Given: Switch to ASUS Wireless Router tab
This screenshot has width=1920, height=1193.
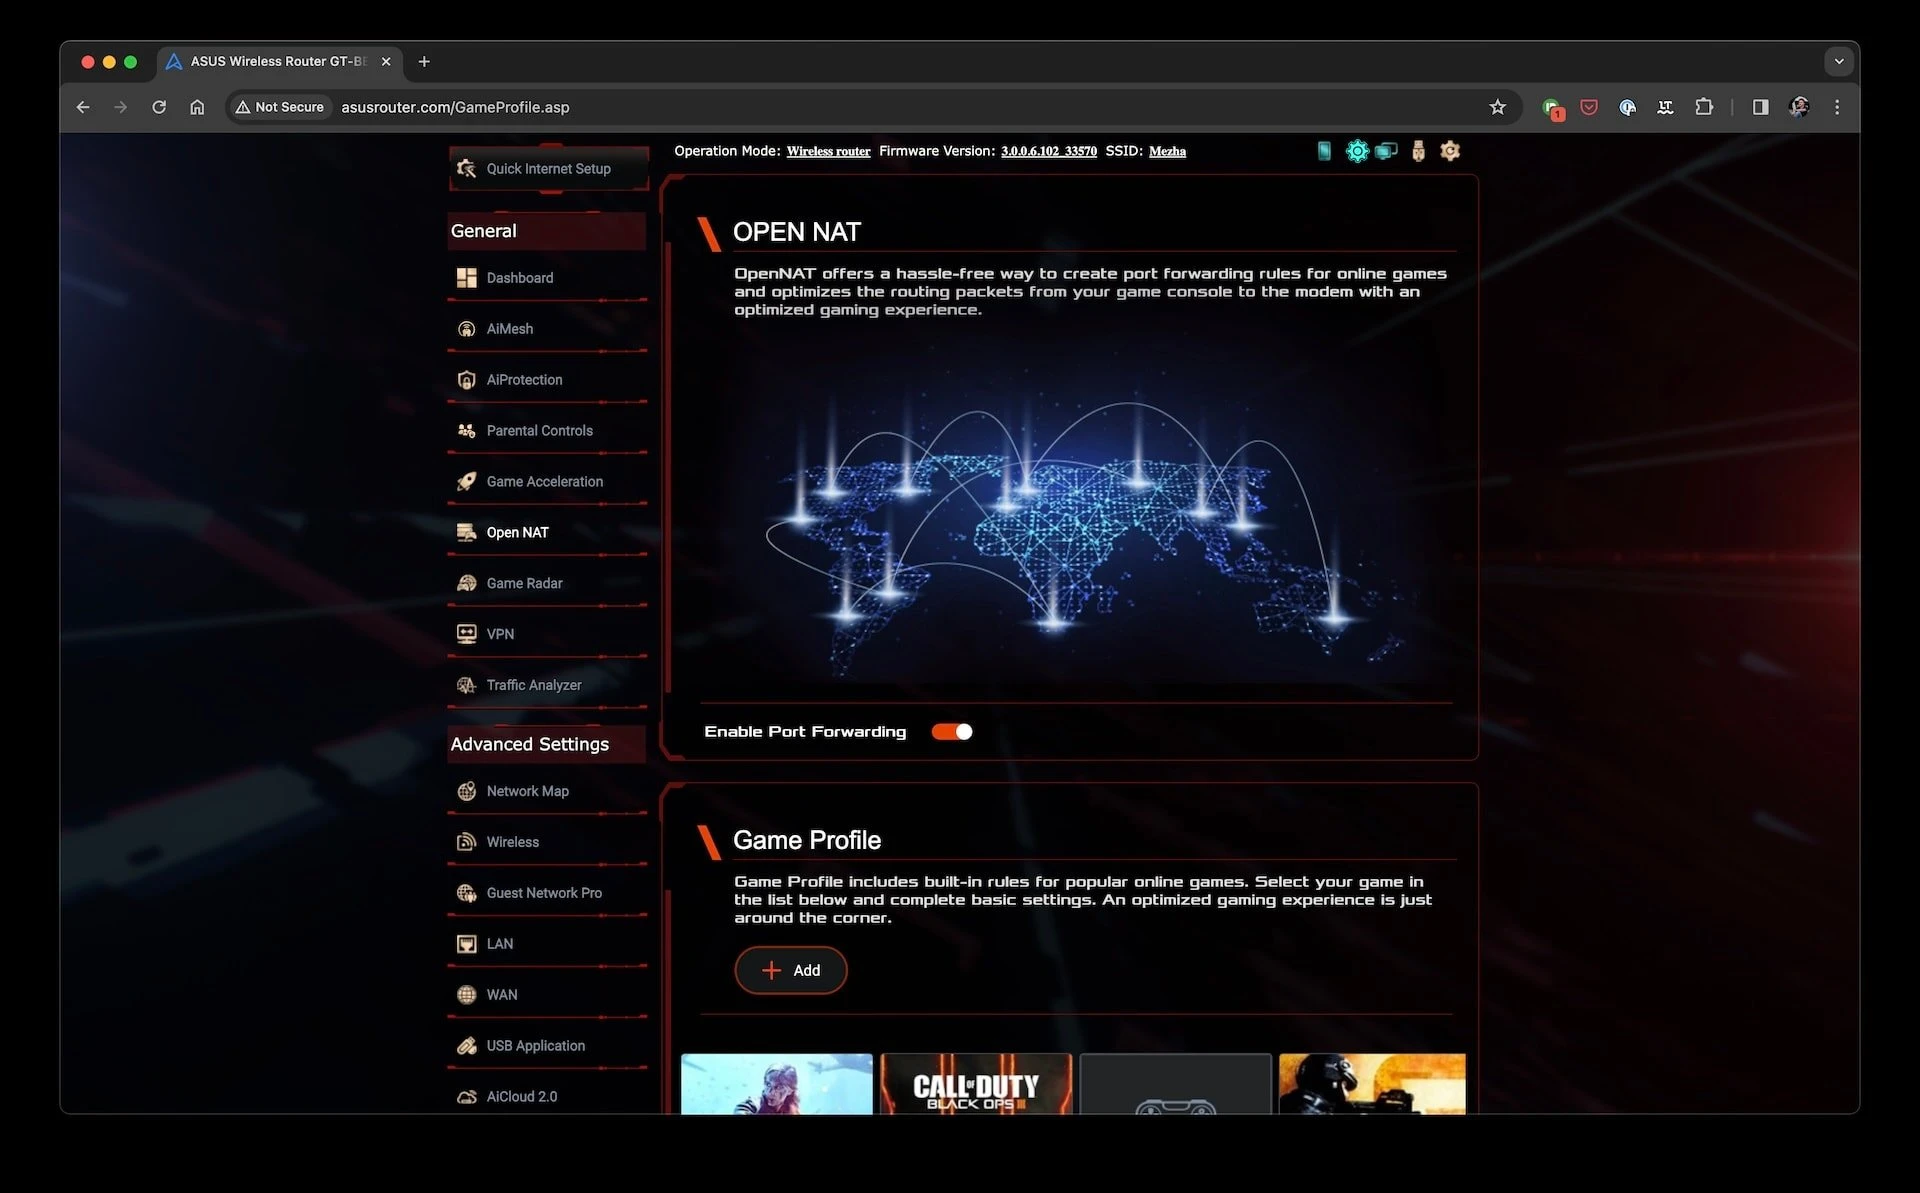Looking at the screenshot, I should click(x=279, y=61).
